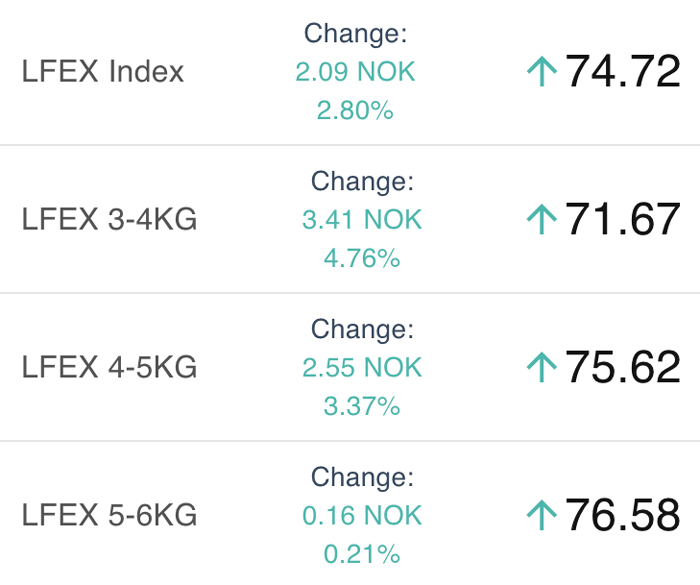Click the 2.80% change percentage

coord(355,110)
